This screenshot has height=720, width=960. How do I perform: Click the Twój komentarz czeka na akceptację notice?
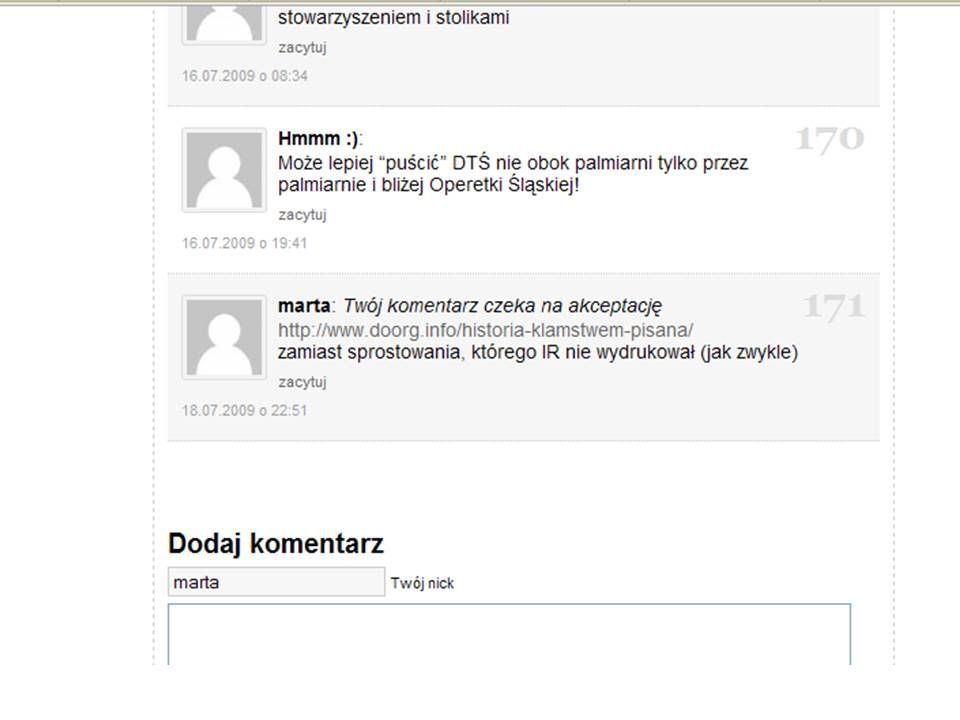coord(503,306)
